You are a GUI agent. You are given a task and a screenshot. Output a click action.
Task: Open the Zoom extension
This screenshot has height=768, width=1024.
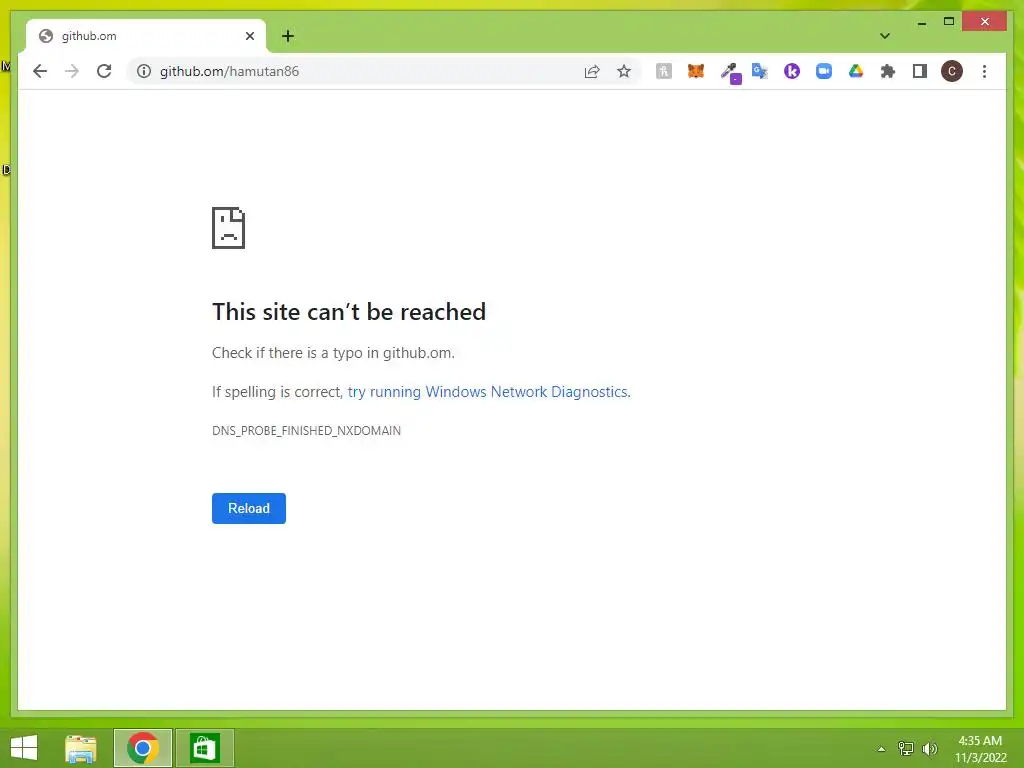(x=824, y=71)
